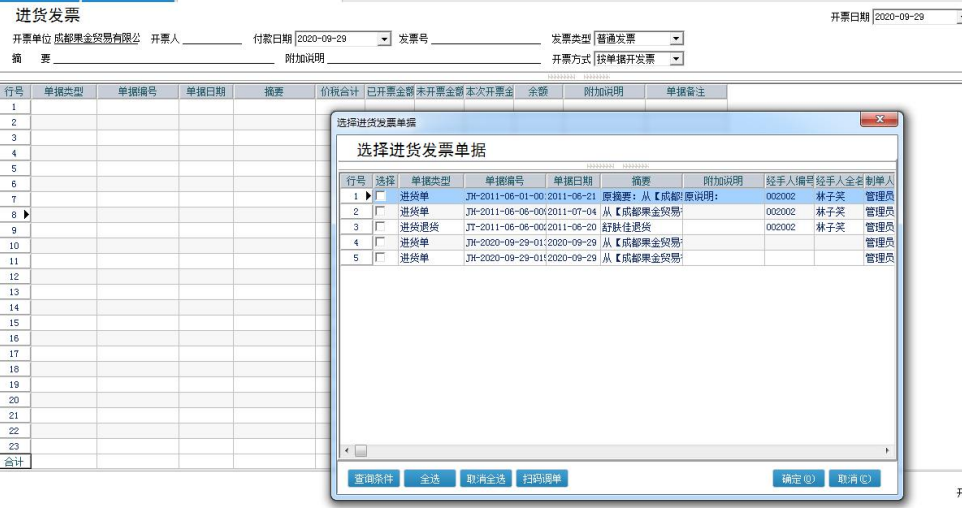Check the selection box in dialog row 5
Screen dimensions: 962x508
tap(380, 258)
